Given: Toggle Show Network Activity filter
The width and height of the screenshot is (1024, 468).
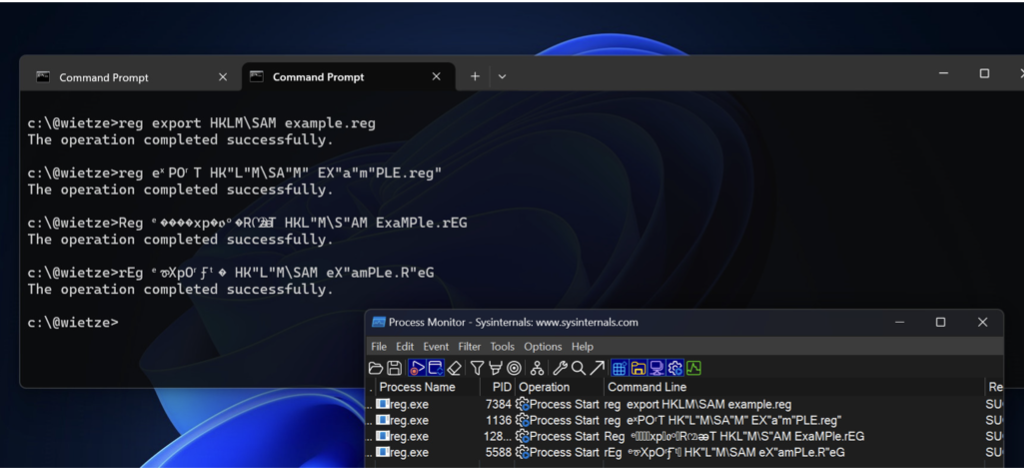Looking at the screenshot, I should 656,368.
